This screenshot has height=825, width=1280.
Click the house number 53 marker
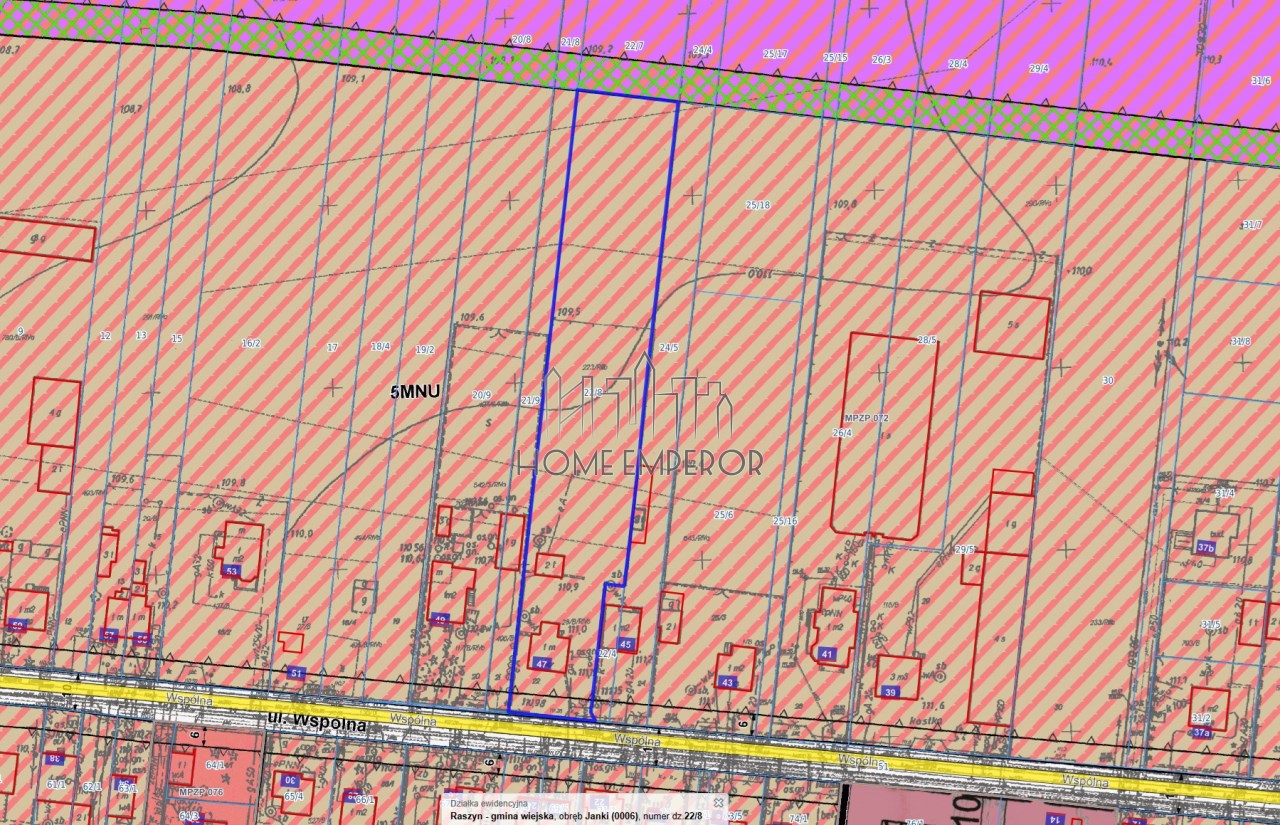[x=232, y=571]
